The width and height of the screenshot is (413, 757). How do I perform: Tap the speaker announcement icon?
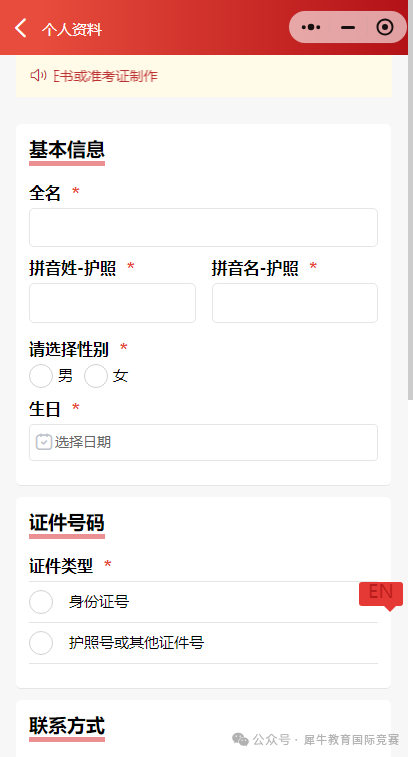coord(38,75)
